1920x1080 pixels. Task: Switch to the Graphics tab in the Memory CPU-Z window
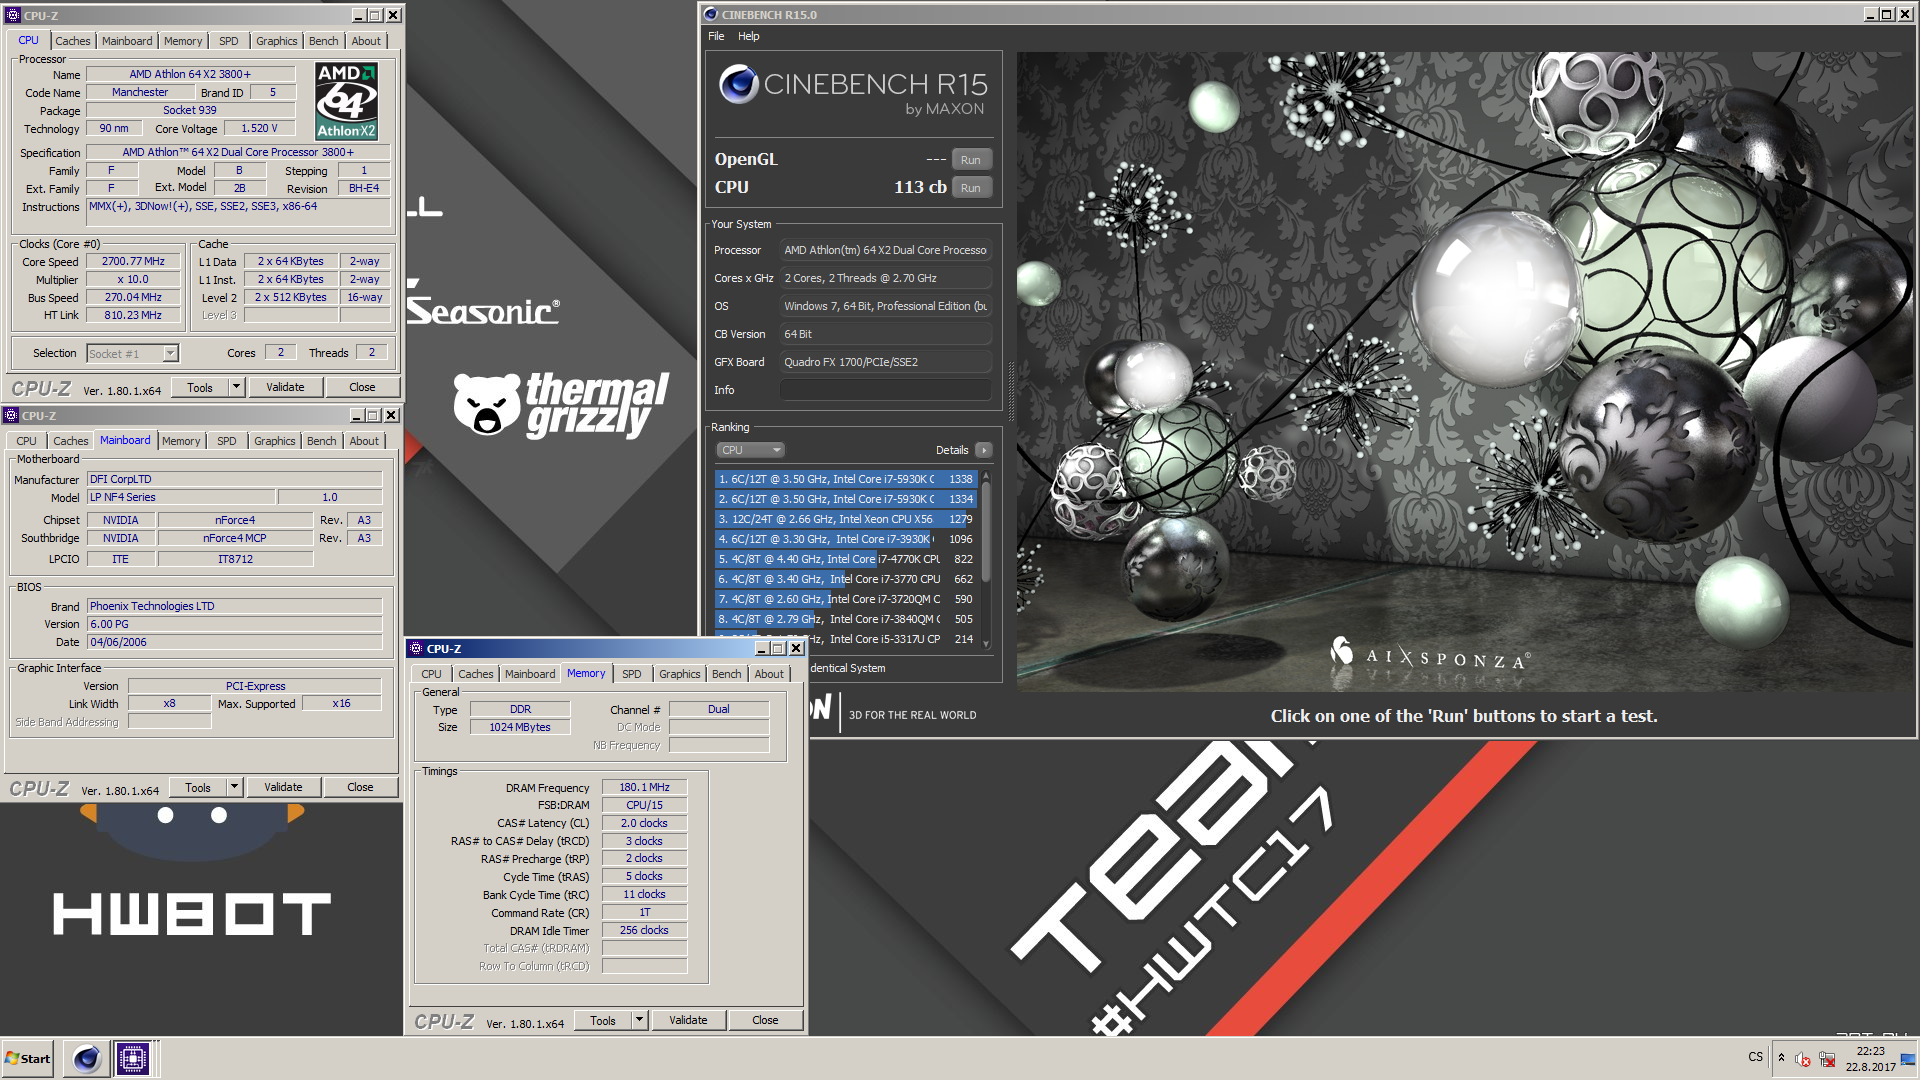tap(679, 674)
